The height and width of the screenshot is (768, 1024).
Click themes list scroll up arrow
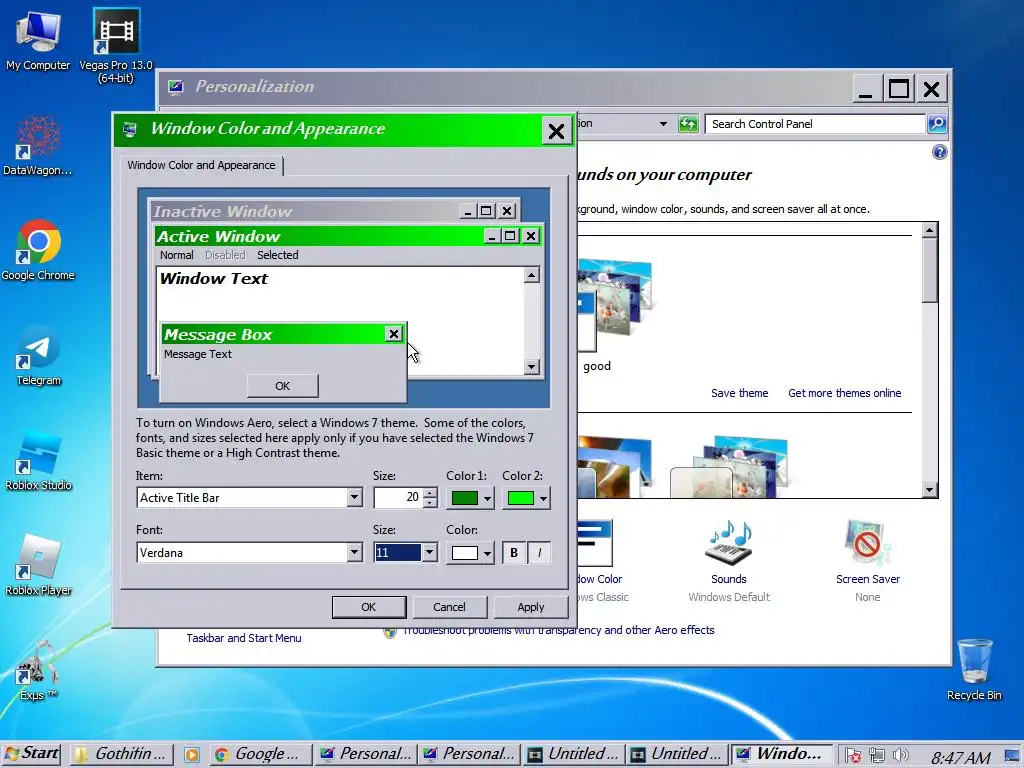929,230
